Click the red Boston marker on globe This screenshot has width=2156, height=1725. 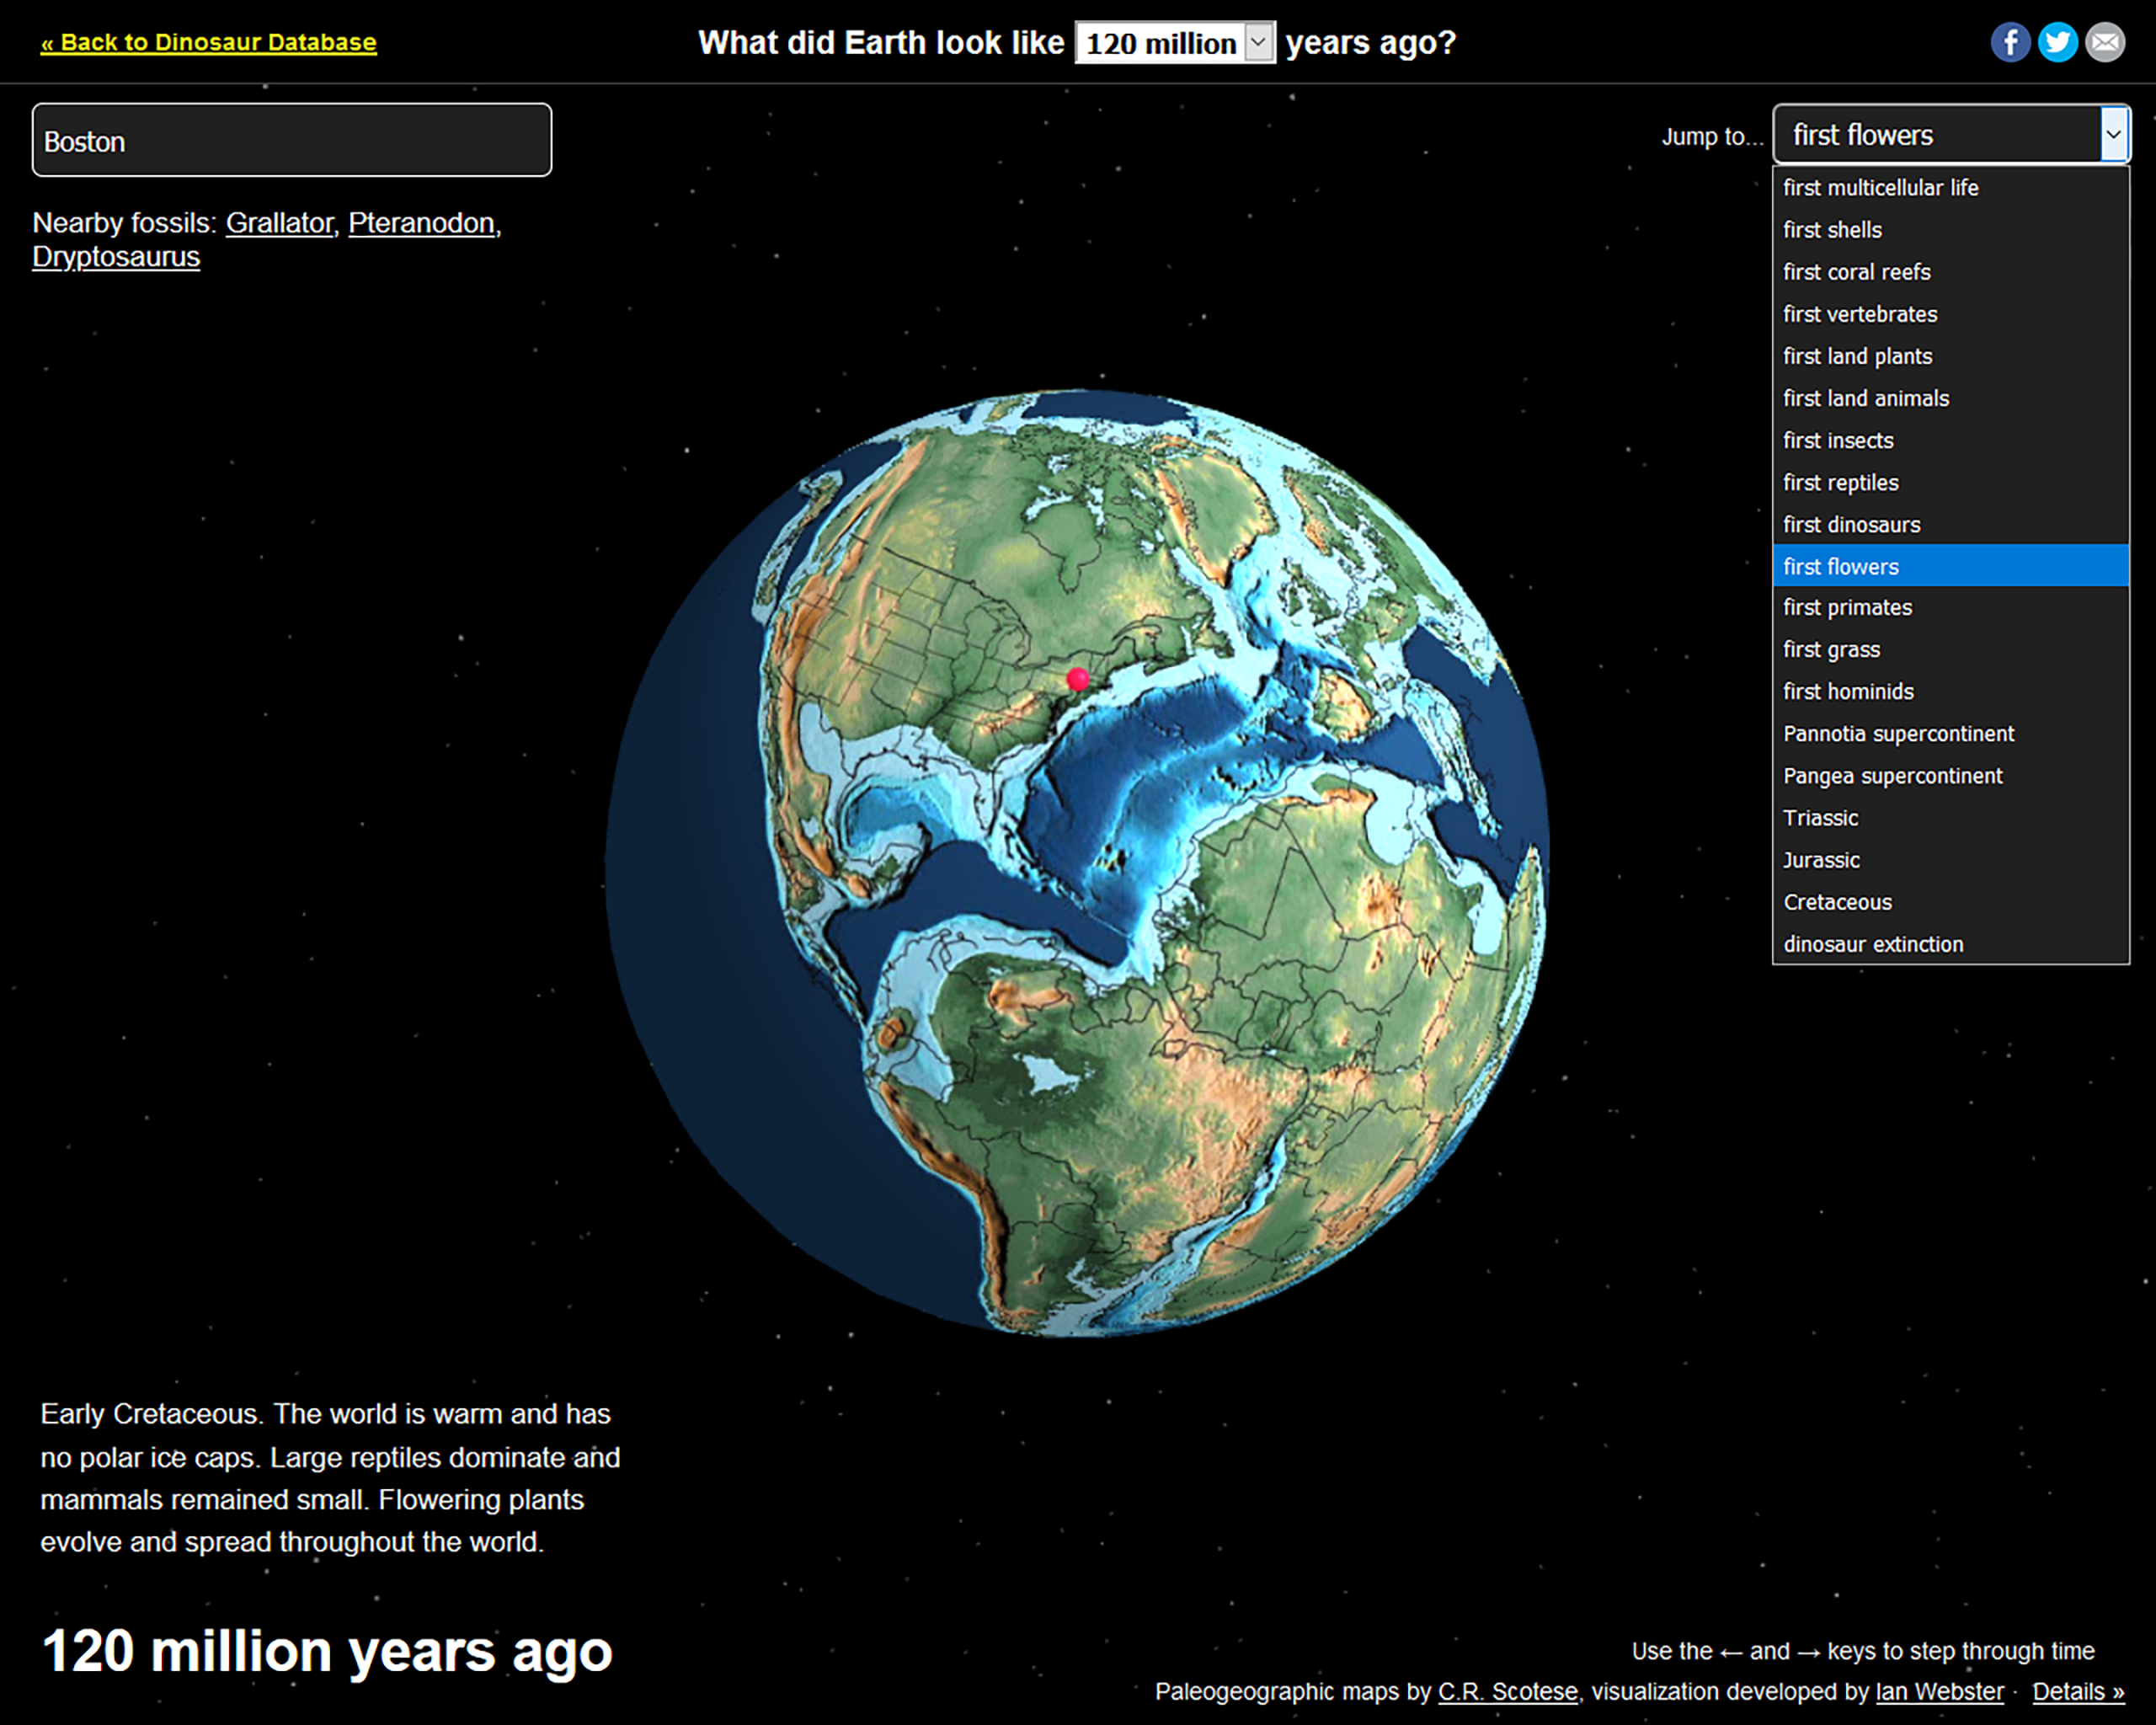1077,679
